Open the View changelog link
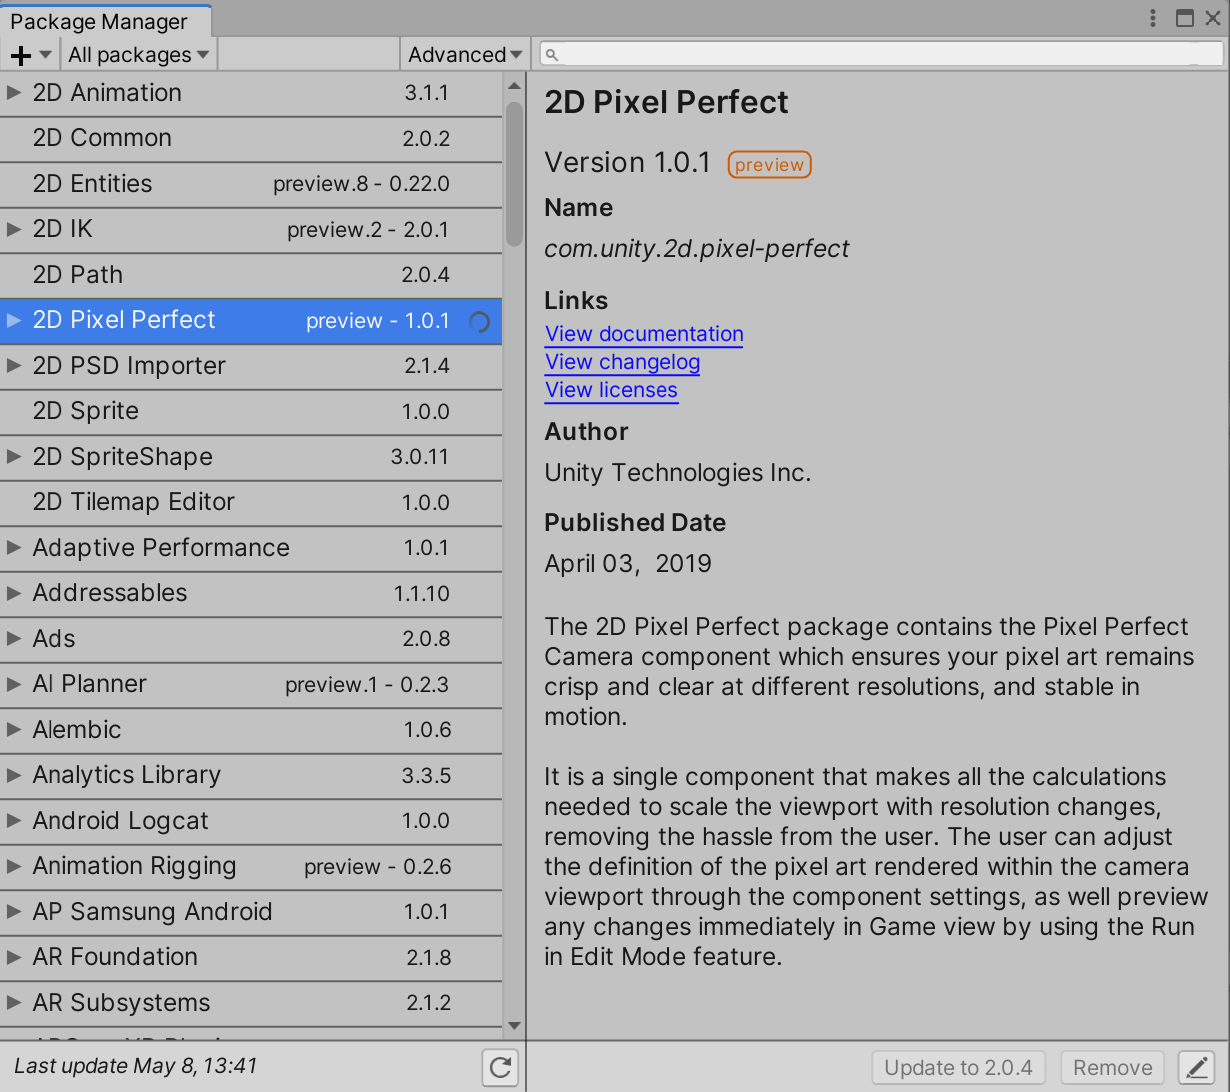This screenshot has height=1092, width=1230. [622, 362]
